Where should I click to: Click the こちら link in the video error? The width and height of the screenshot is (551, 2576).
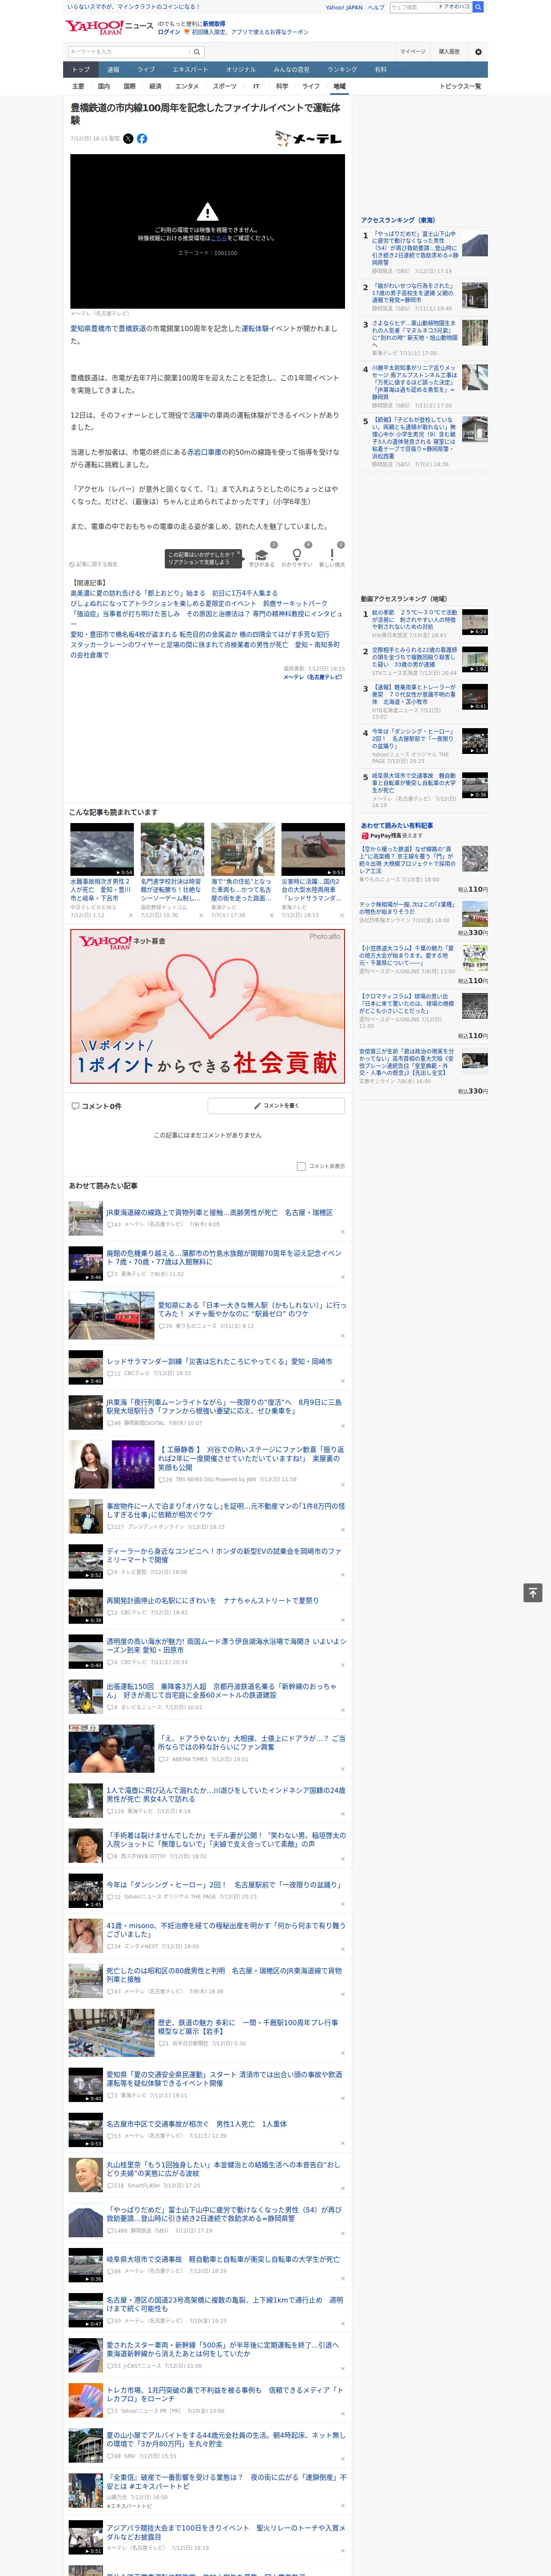click(218, 238)
